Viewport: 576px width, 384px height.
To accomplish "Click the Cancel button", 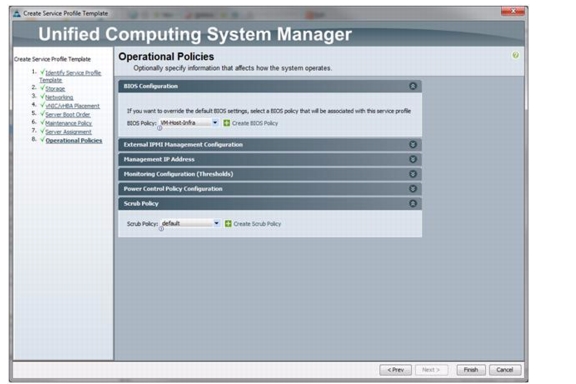I will coord(505,370).
